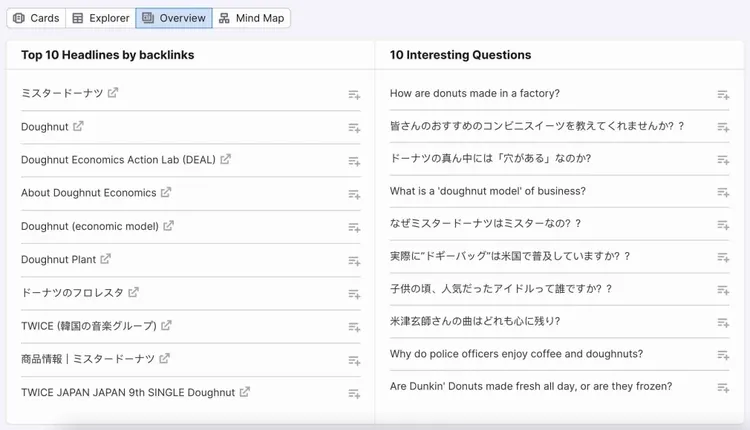This screenshot has width=750, height=430.
Task: Click the Dunkin' Donuts made fresh question
Action: point(531,386)
